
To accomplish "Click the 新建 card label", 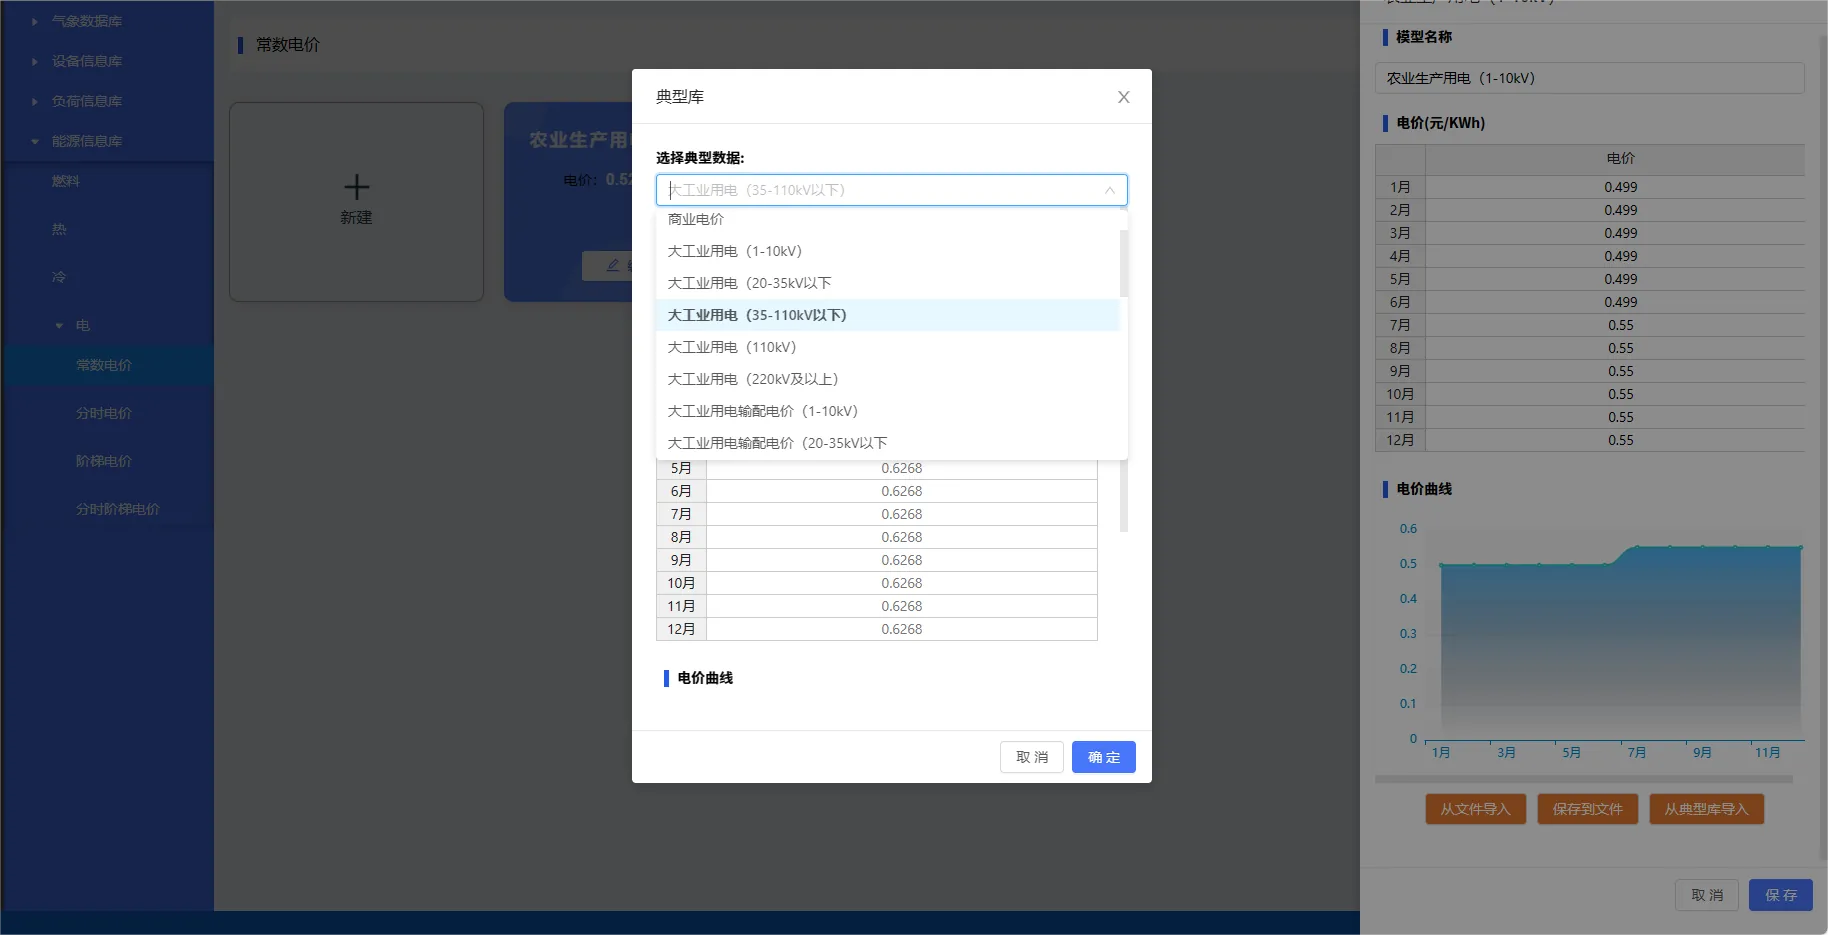I will [x=357, y=217].
